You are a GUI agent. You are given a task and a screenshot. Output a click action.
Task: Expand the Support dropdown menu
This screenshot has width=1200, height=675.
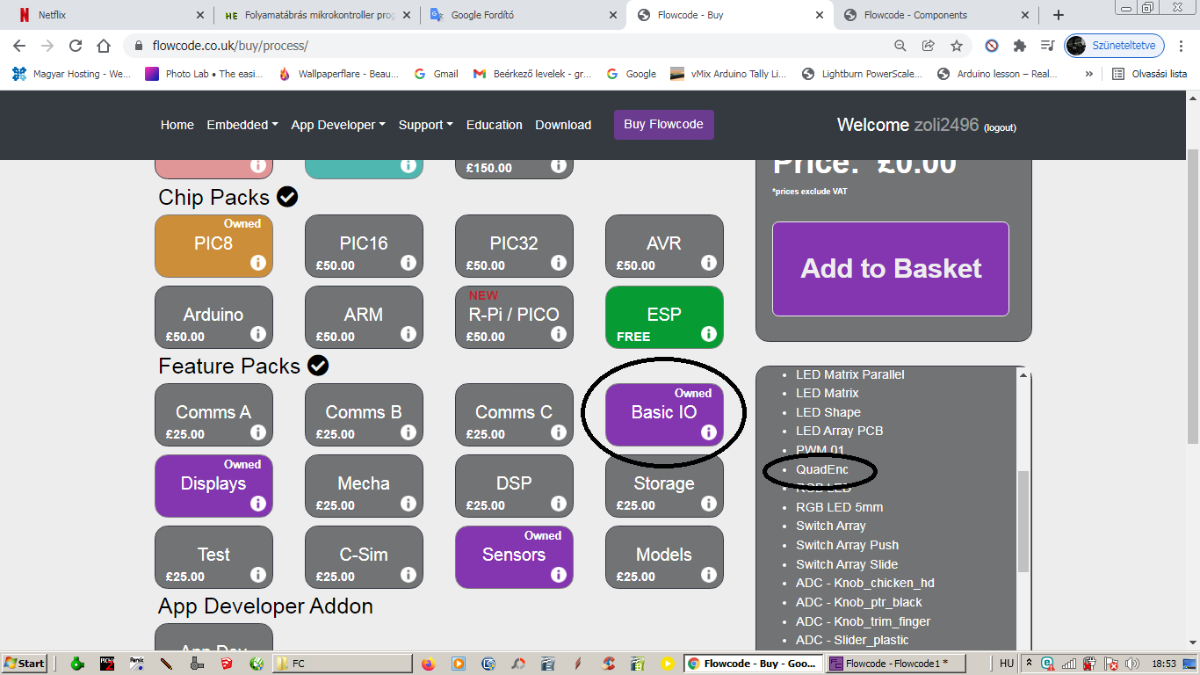pyautogui.click(x=426, y=125)
